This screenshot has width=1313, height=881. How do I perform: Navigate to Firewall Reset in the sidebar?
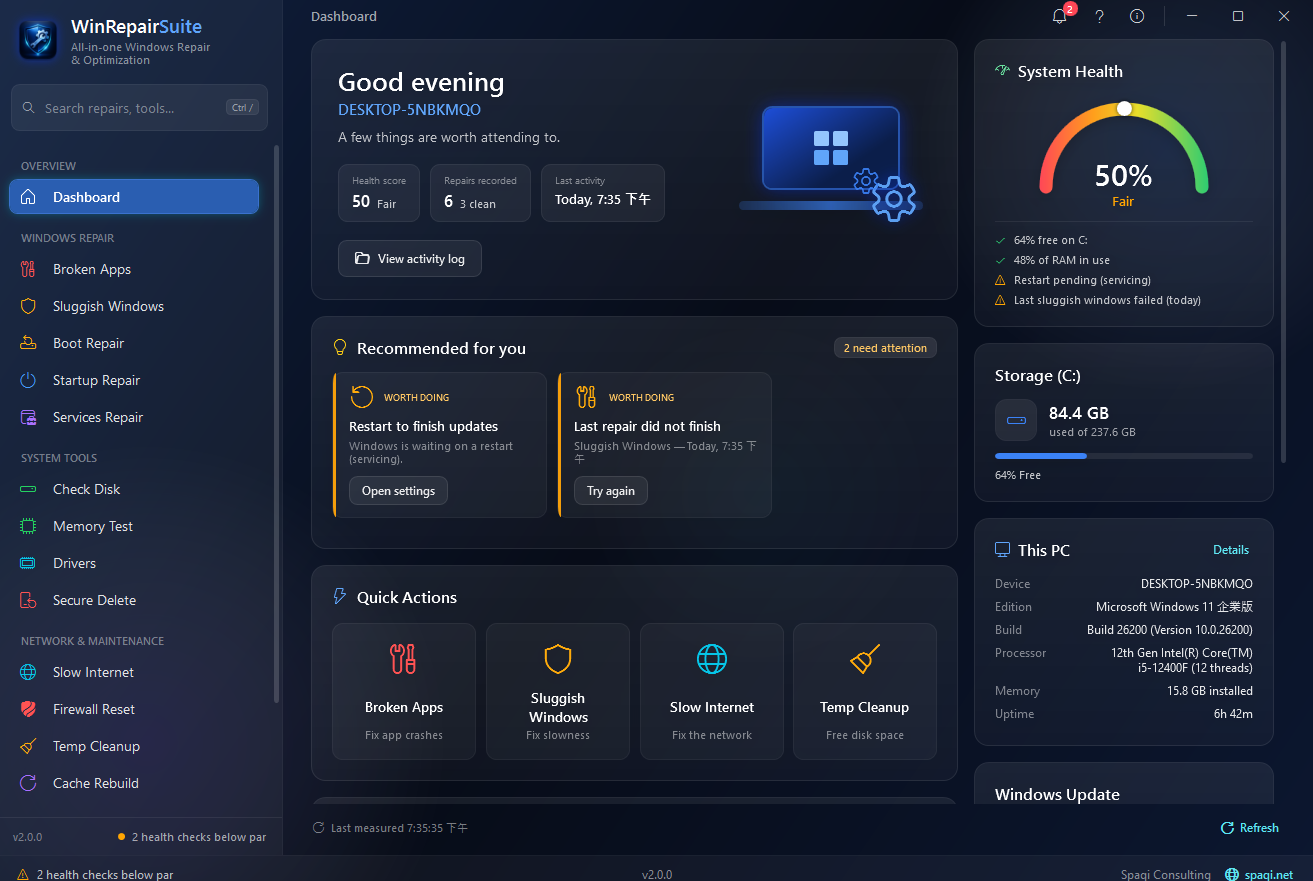click(134, 709)
